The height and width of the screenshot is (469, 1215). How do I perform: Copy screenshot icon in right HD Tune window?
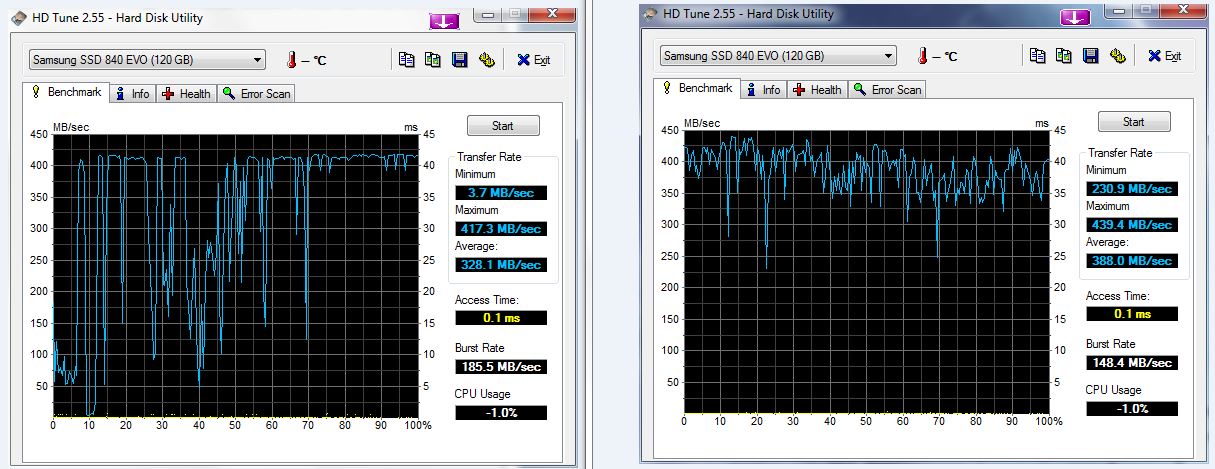pos(1064,56)
